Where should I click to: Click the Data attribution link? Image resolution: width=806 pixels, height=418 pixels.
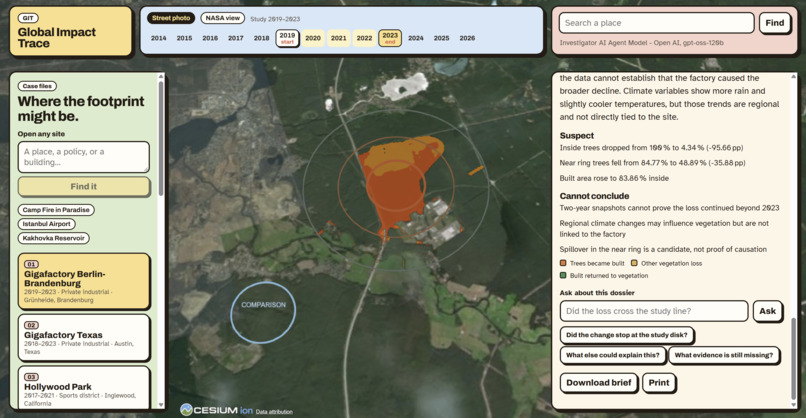pos(274,412)
